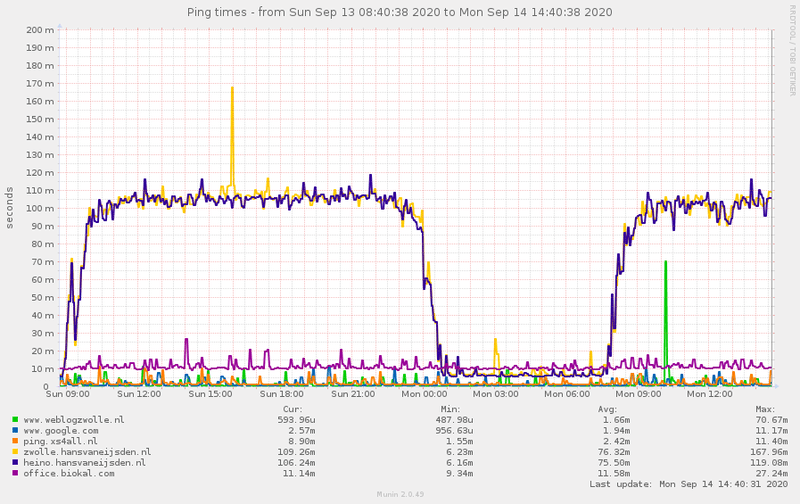Click the 167.96m maximum value
Image resolution: width=800 pixels, height=504 pixels.
click(769, 452)
